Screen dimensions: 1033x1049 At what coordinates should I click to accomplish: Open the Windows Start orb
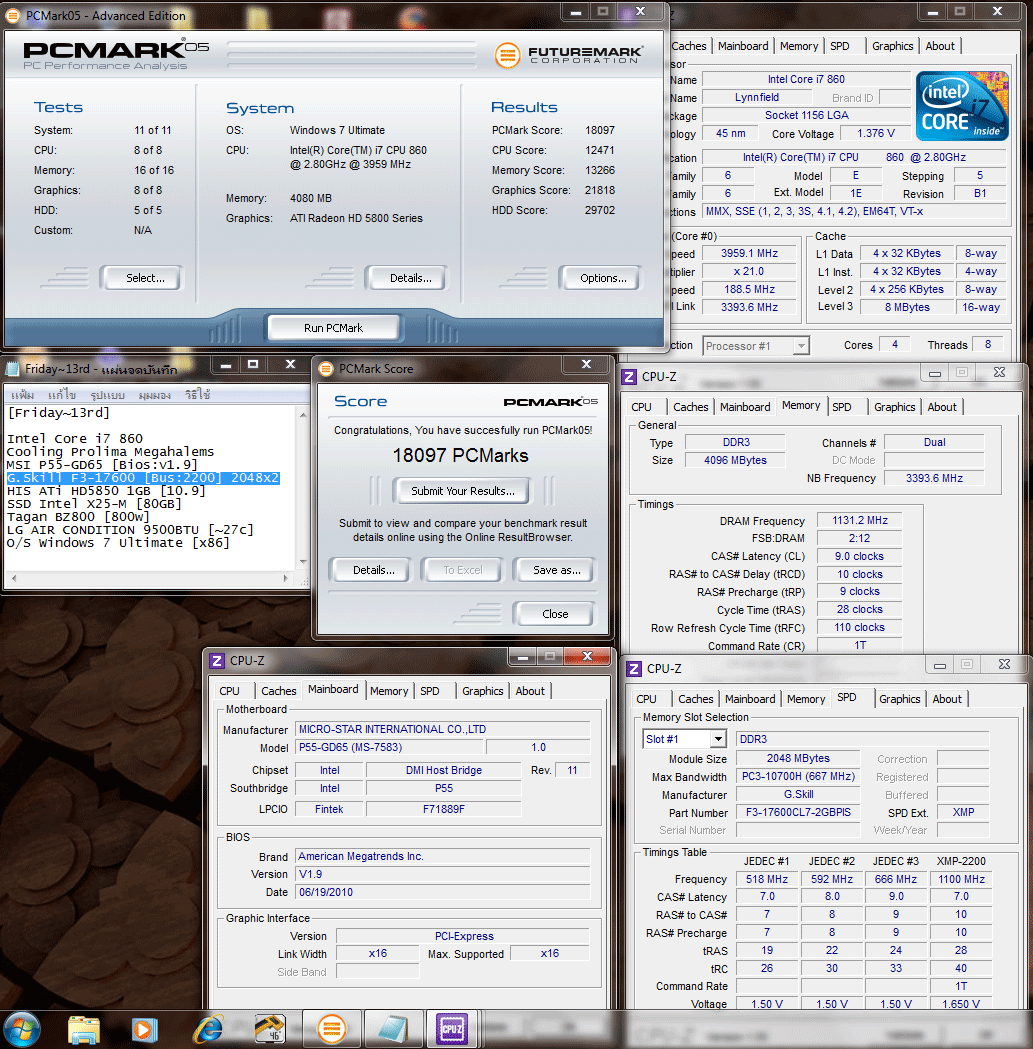[22, 1030]
